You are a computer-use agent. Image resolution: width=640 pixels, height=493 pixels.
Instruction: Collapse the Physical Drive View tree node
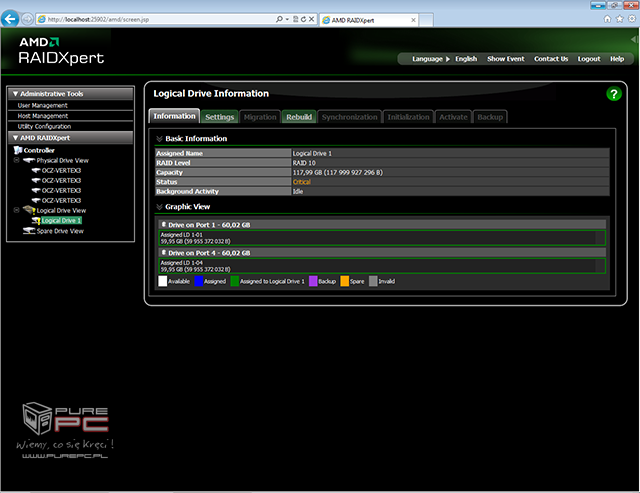16,160
